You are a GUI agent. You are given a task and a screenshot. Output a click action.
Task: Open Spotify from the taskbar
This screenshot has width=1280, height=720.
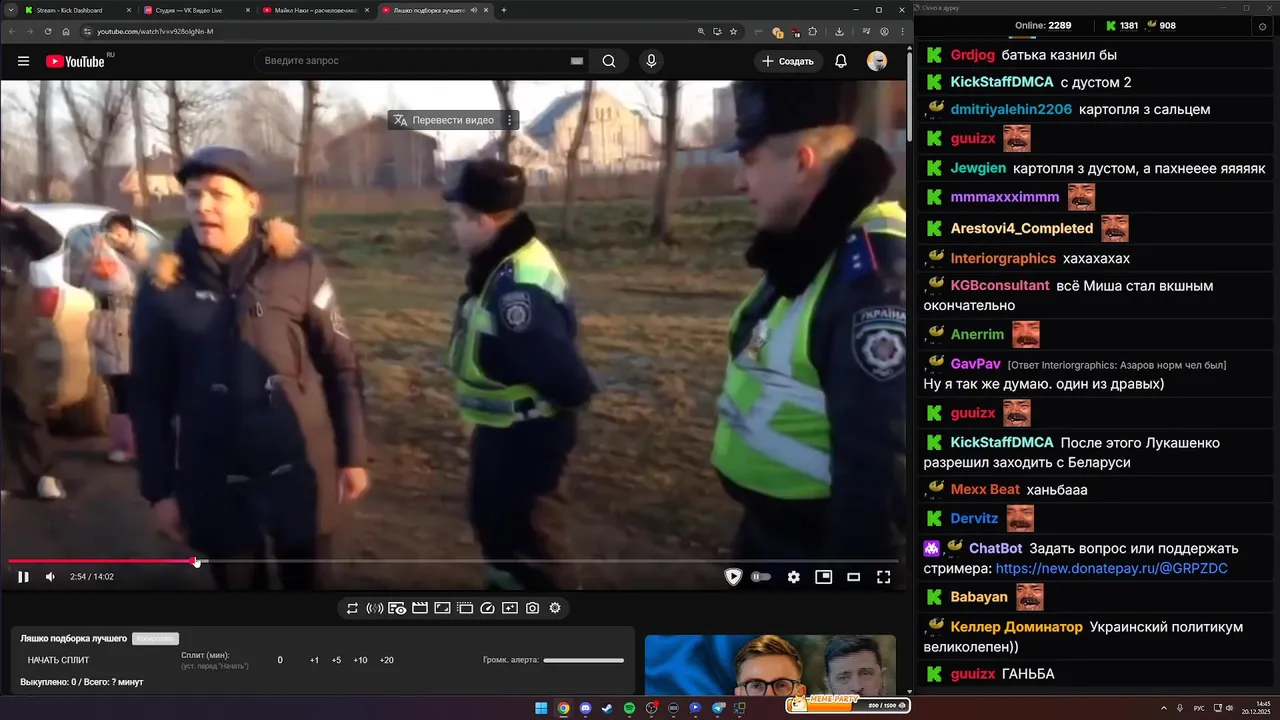point(629,708)
